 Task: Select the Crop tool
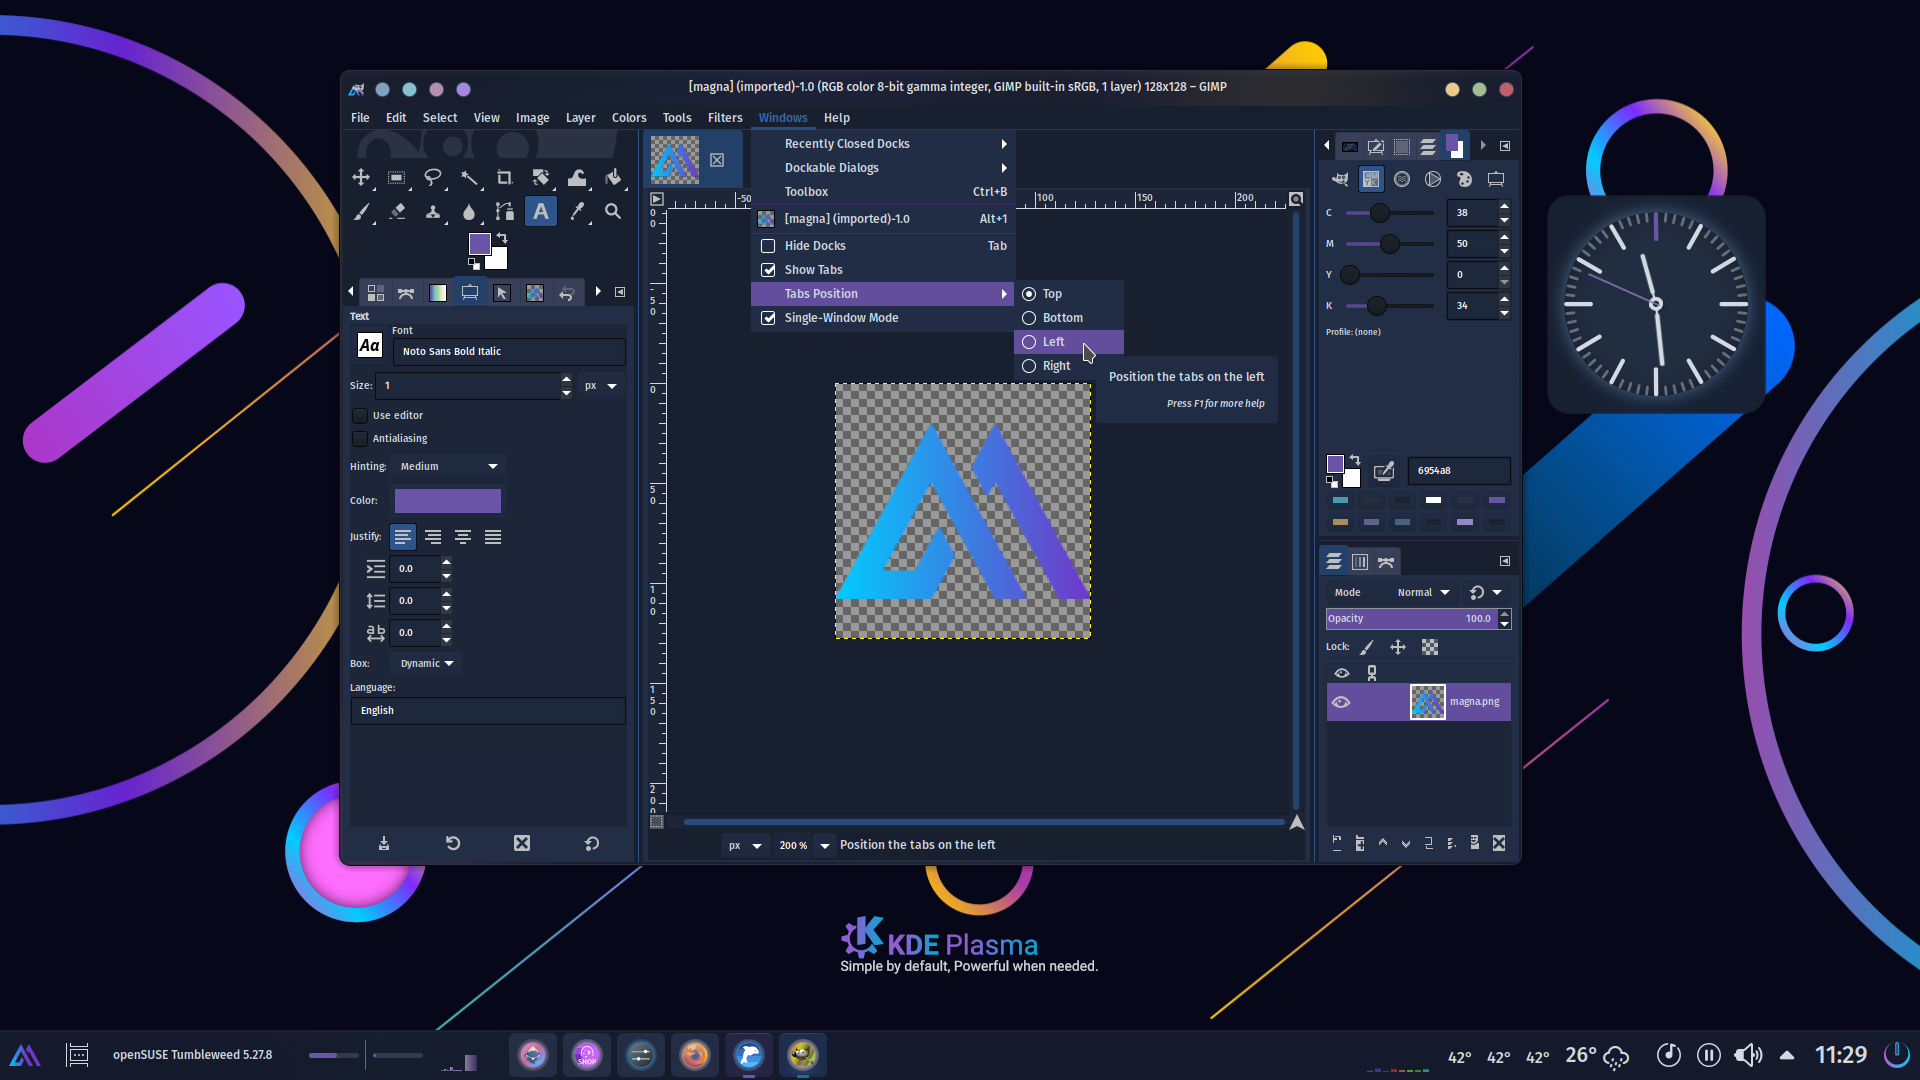click(505, 178)
